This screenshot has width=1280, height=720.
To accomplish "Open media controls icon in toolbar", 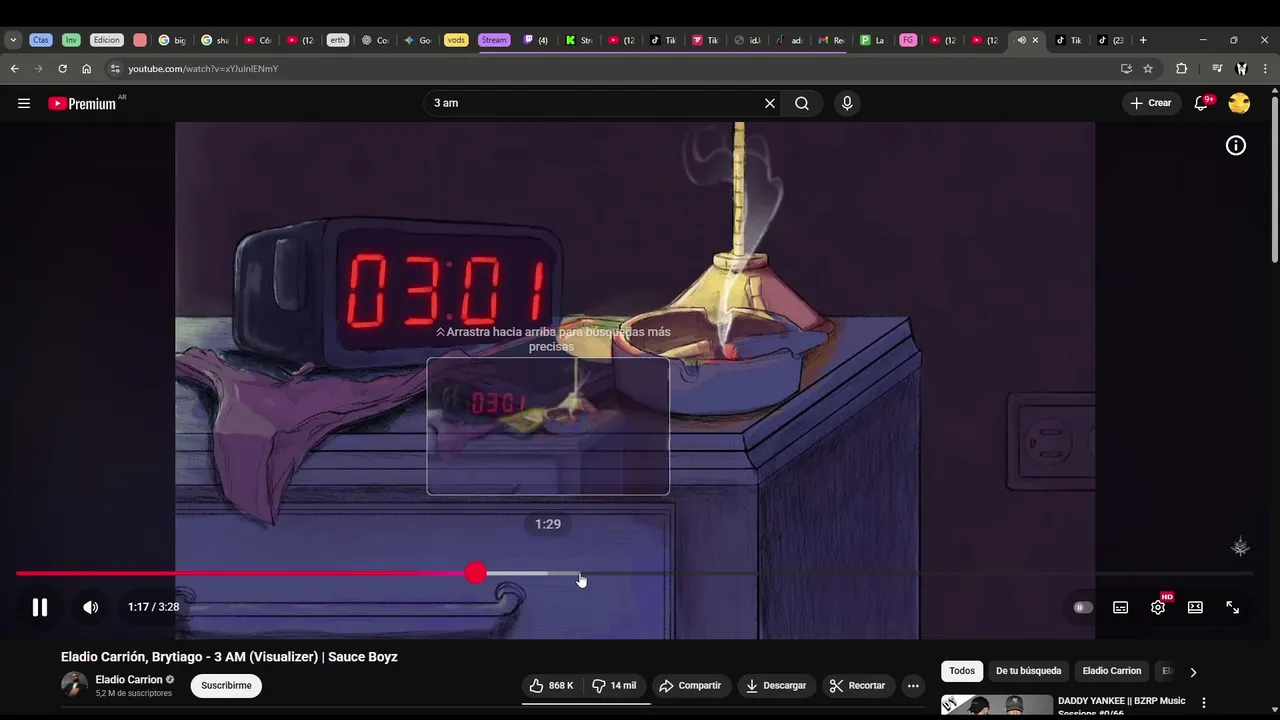I will point(1216,69).
